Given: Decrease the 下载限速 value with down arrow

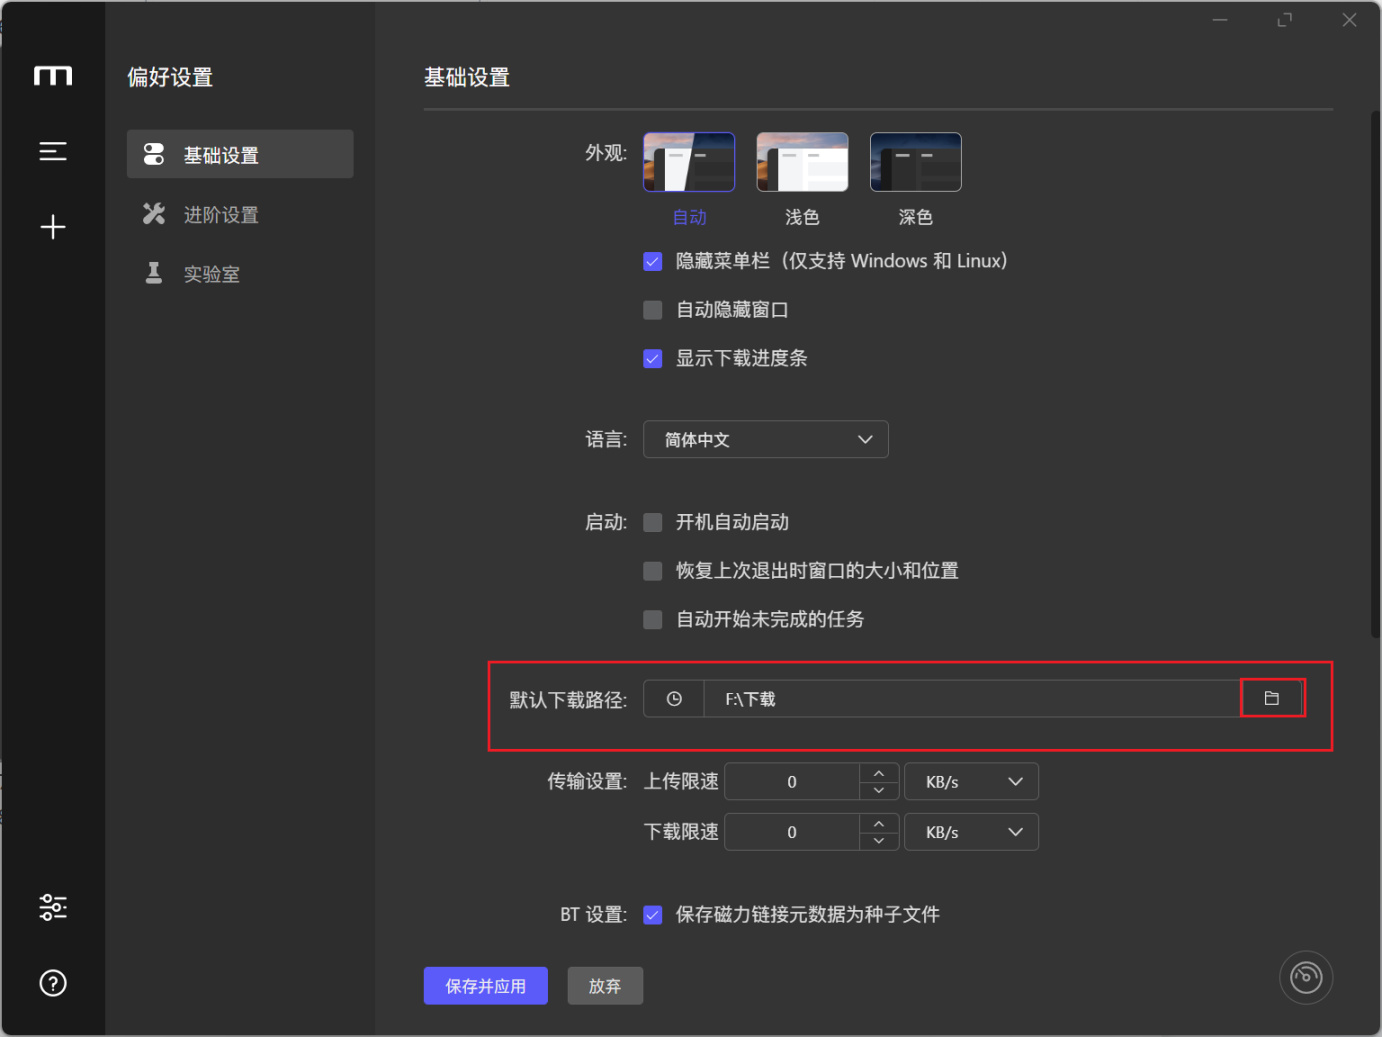Looking at the screenshot, I should point(879,841).
